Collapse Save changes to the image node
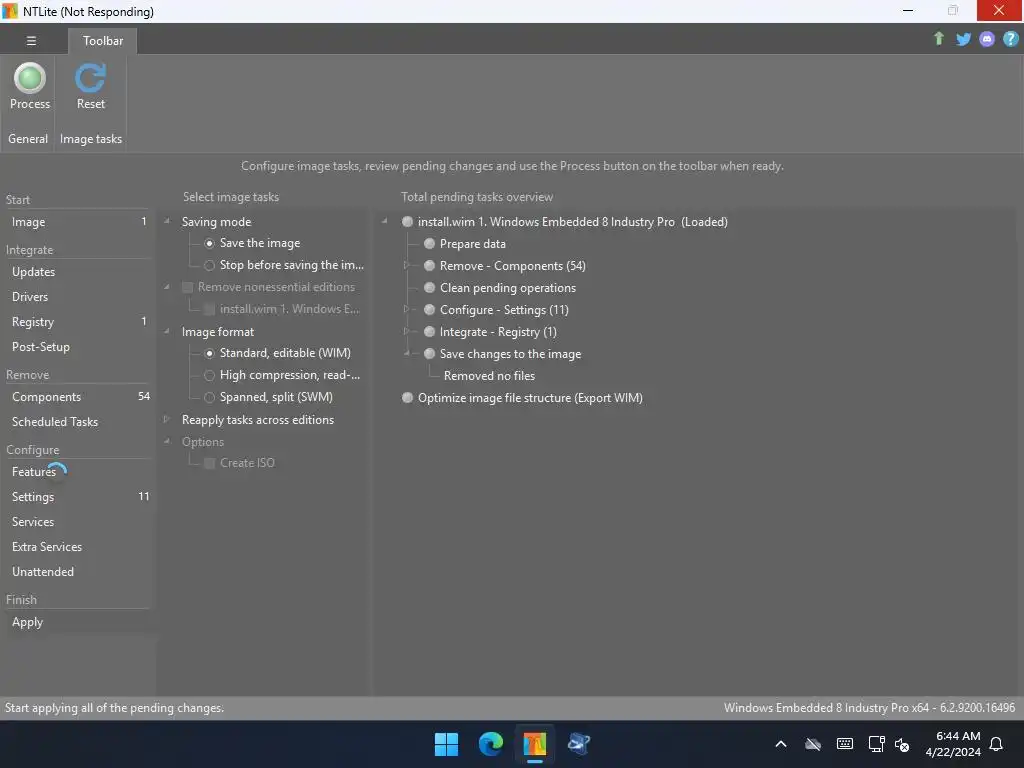1024x768 pixels. [406, 353]
